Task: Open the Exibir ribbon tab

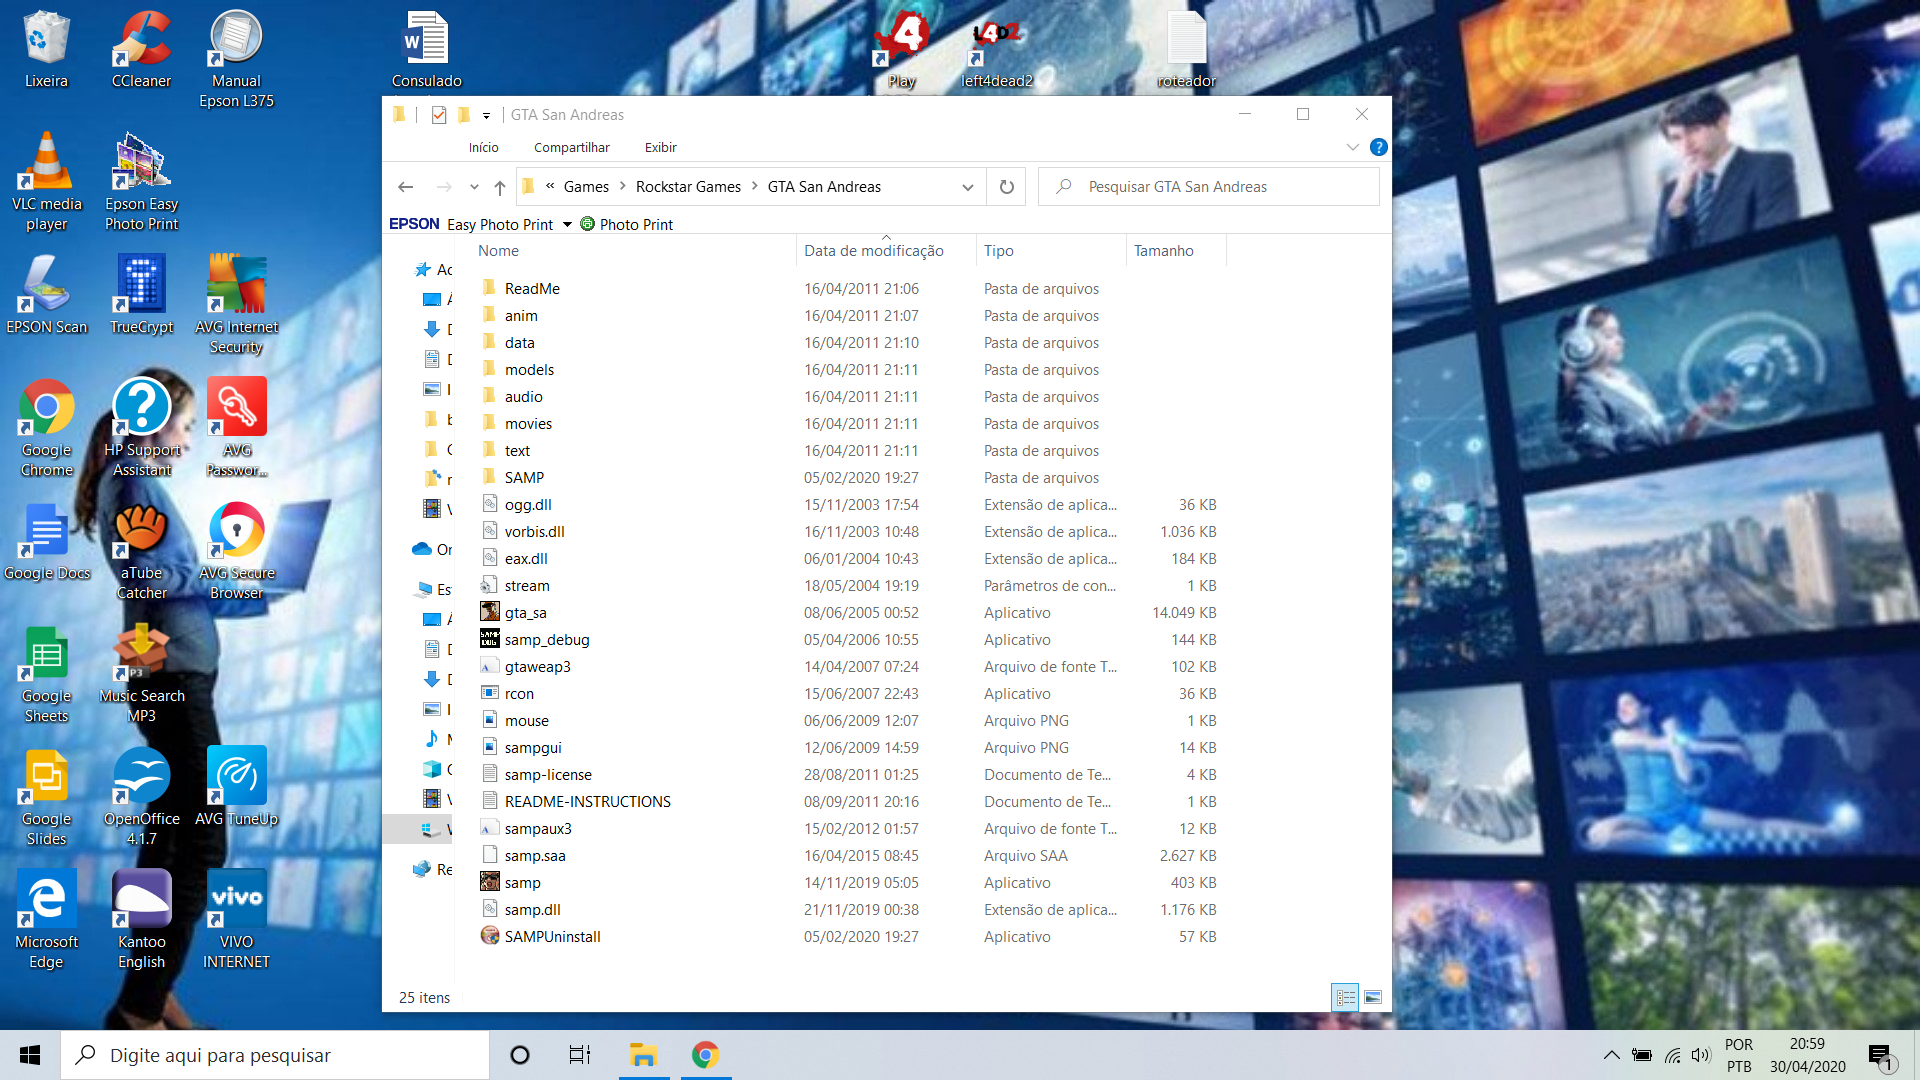Action: pyautogui.click(x=660, y=147)
